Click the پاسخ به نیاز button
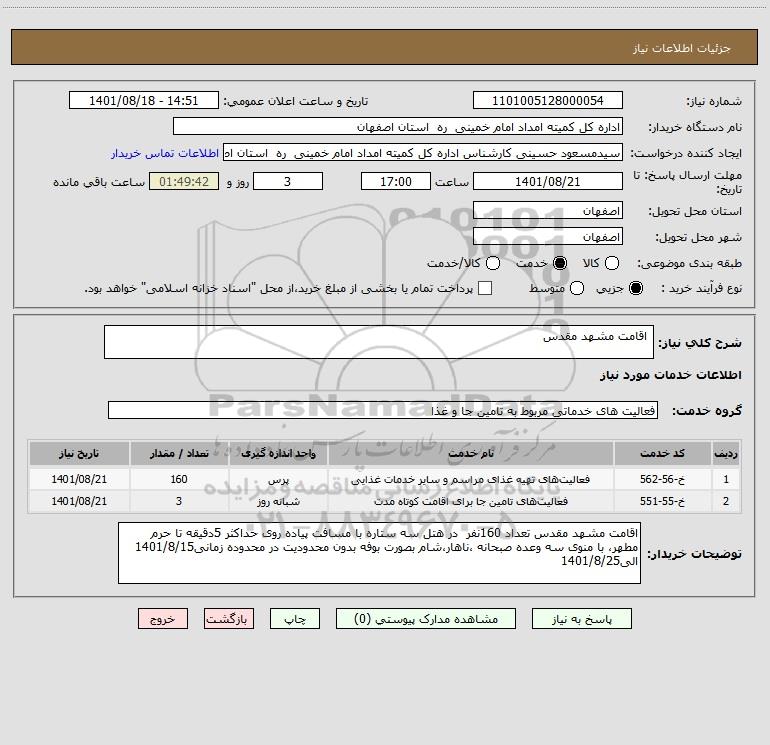Viewport: 770px width, 745px height. point(581,619)
